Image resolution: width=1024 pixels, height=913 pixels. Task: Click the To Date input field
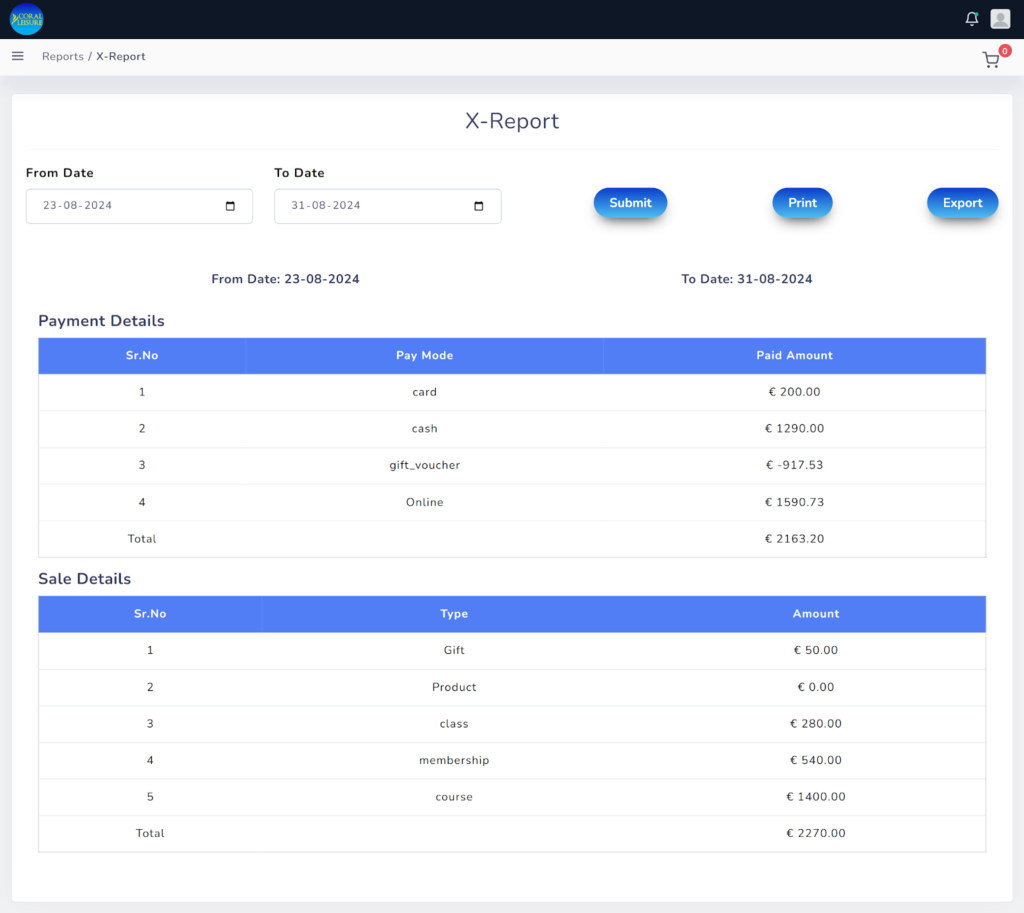coord(370,206)
